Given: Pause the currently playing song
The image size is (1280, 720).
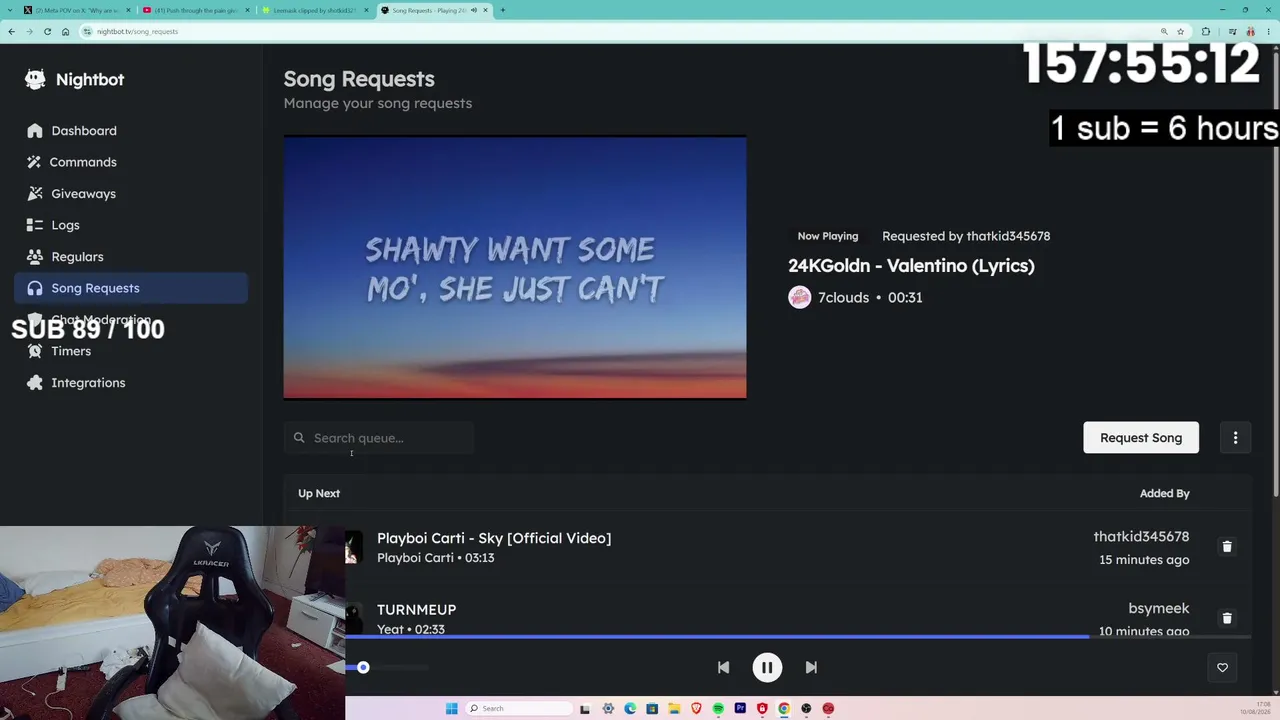Looking at the screenshot, I should [767, 668].
